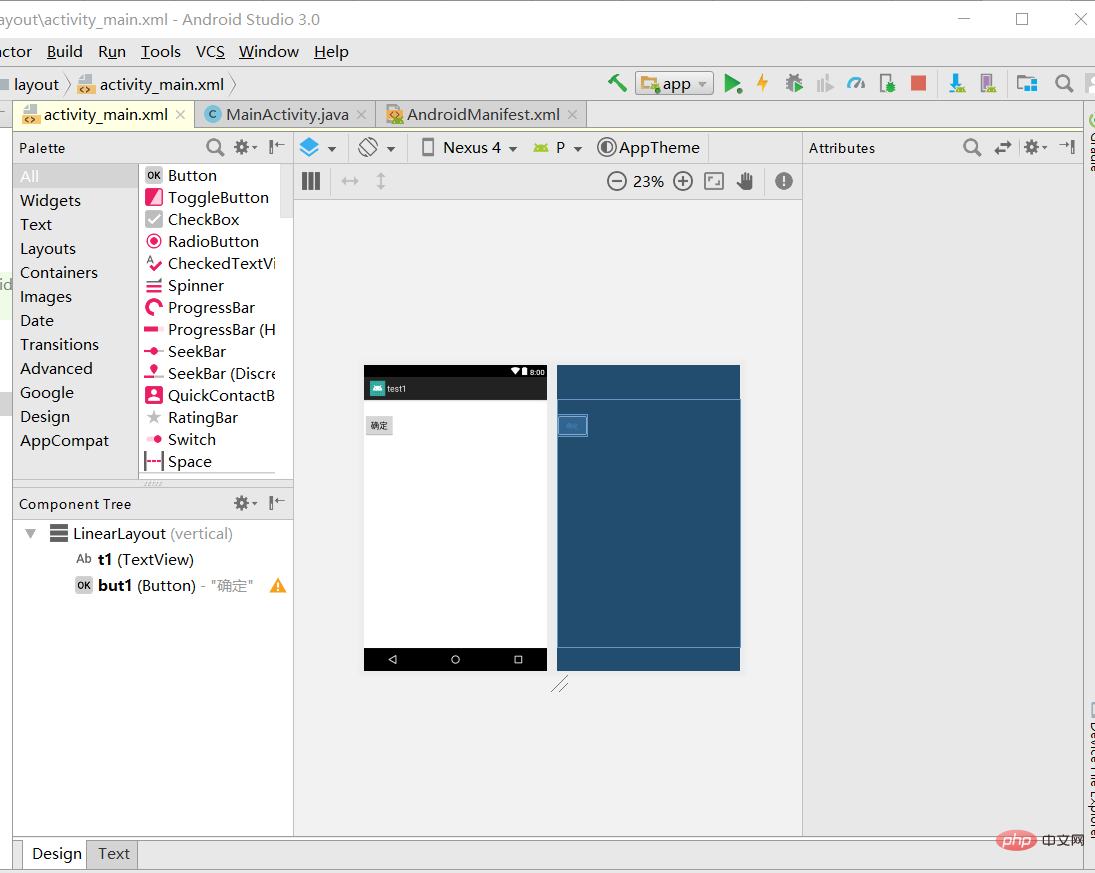The height and width of the screenshot is (873, 1095).
Task: Open the Android Profiler gauge icon
Action: coord(856,83)
